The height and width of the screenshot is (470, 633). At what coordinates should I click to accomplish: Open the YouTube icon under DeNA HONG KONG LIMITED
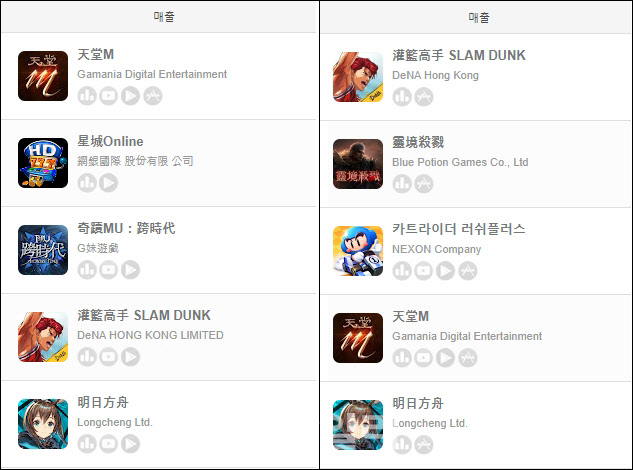pos(109,357)
